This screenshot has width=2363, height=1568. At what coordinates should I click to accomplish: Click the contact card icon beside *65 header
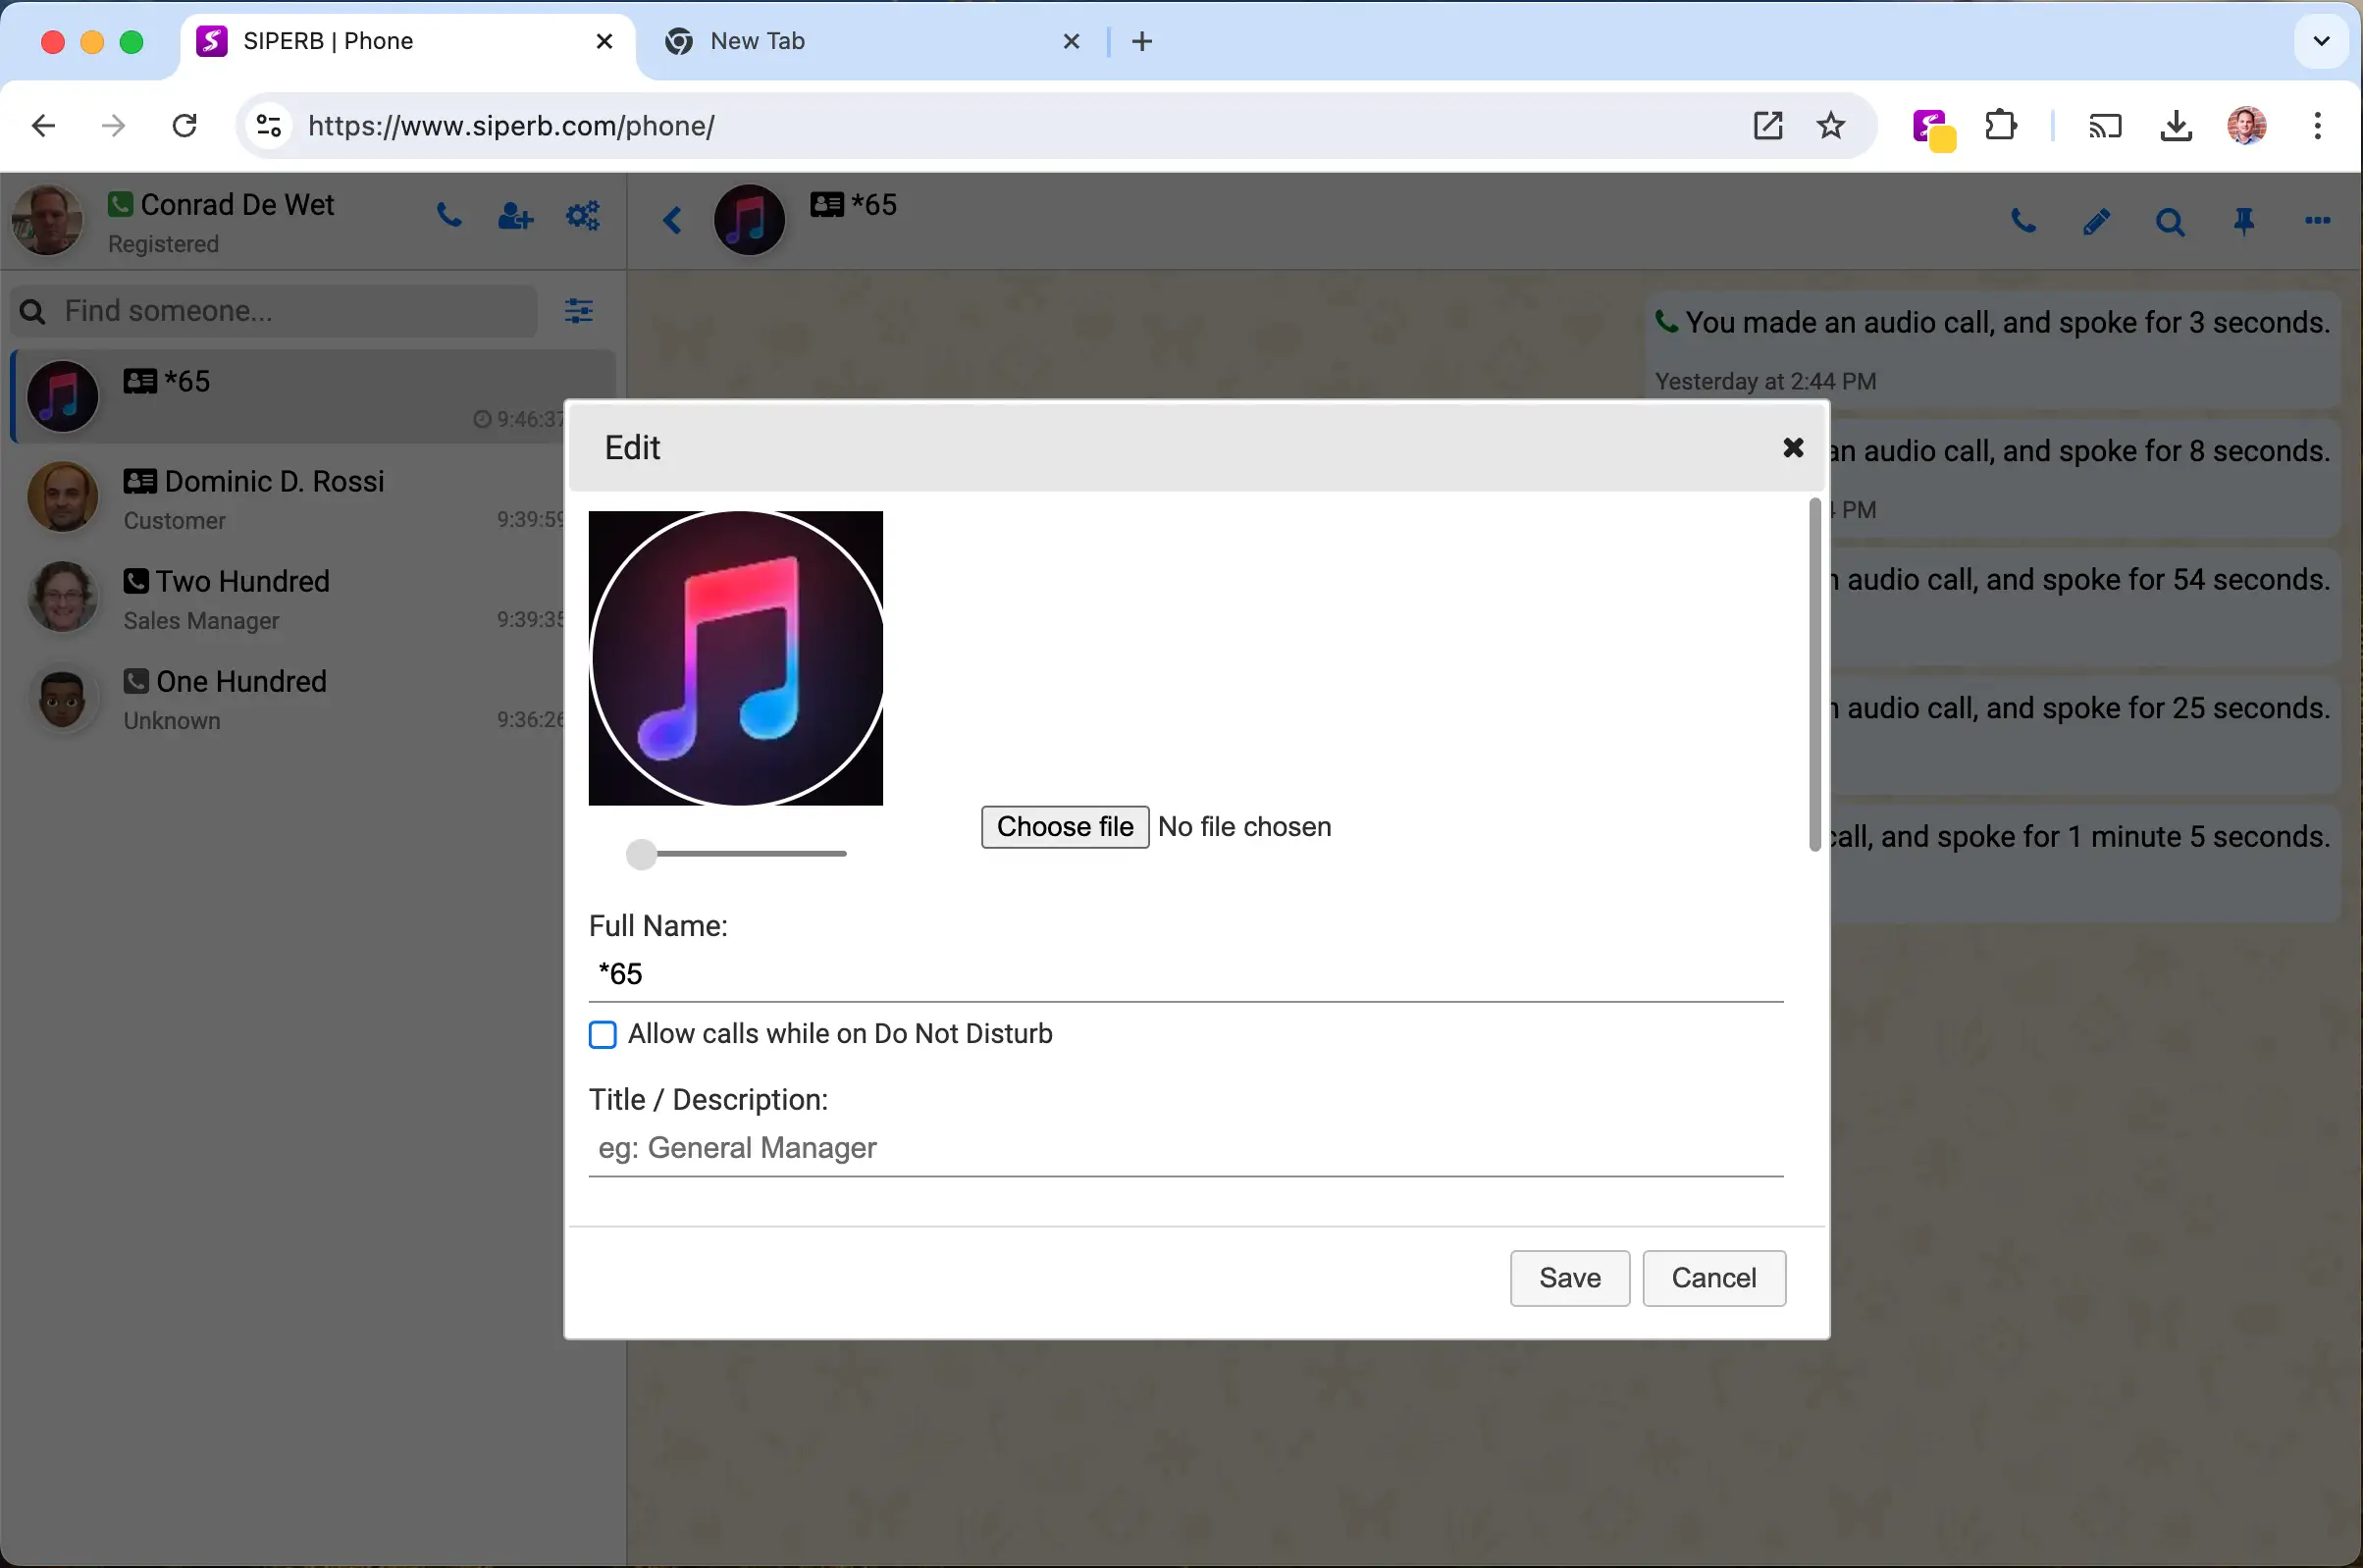(x=827, y=205)
